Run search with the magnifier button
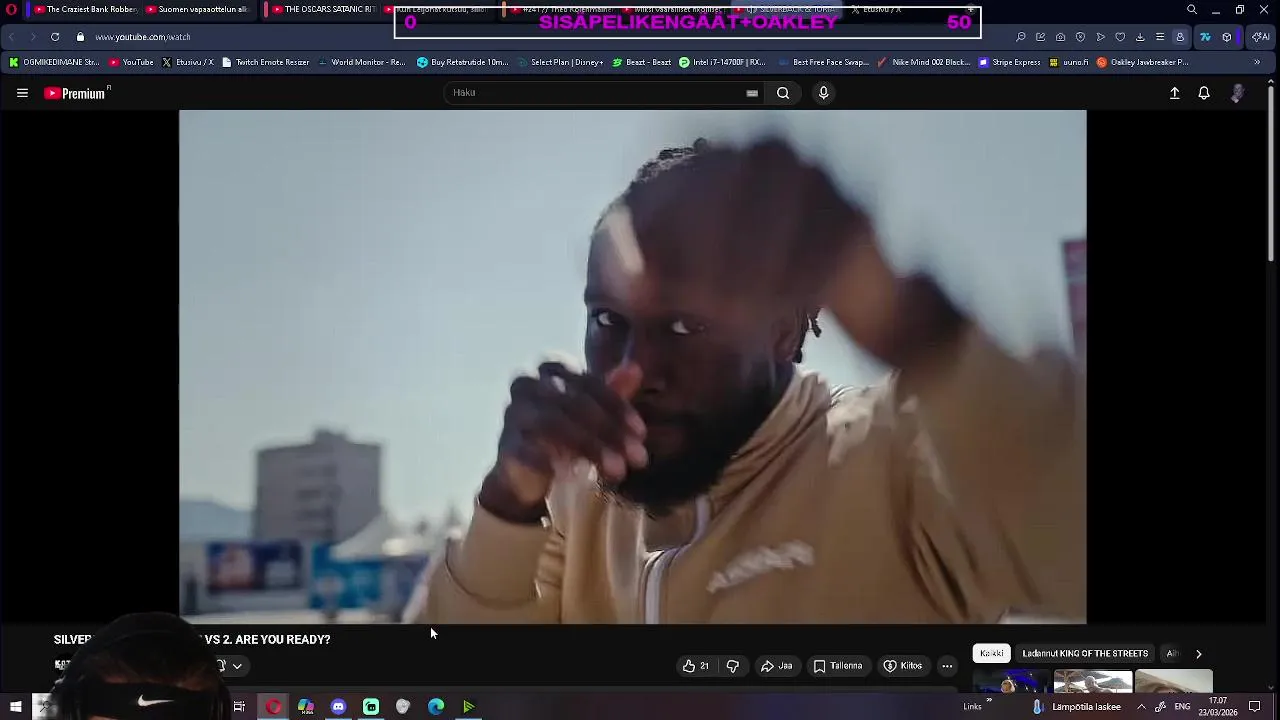This screenshot has height=720, width=1280. 783,93
